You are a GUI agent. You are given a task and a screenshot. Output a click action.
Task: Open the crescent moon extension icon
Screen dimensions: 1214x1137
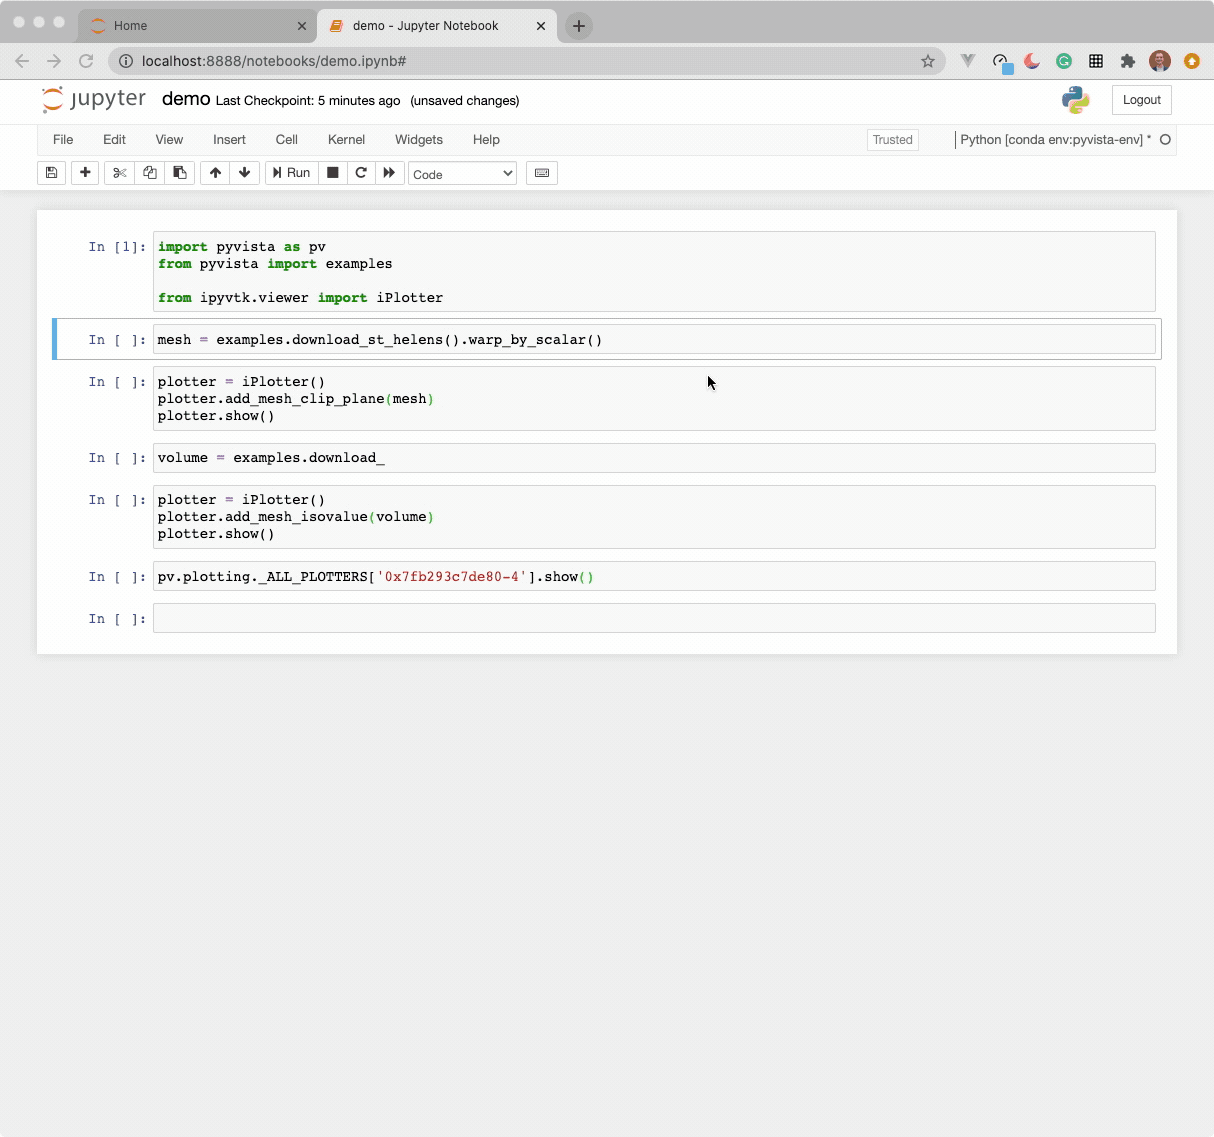(x=1032, y=61)
